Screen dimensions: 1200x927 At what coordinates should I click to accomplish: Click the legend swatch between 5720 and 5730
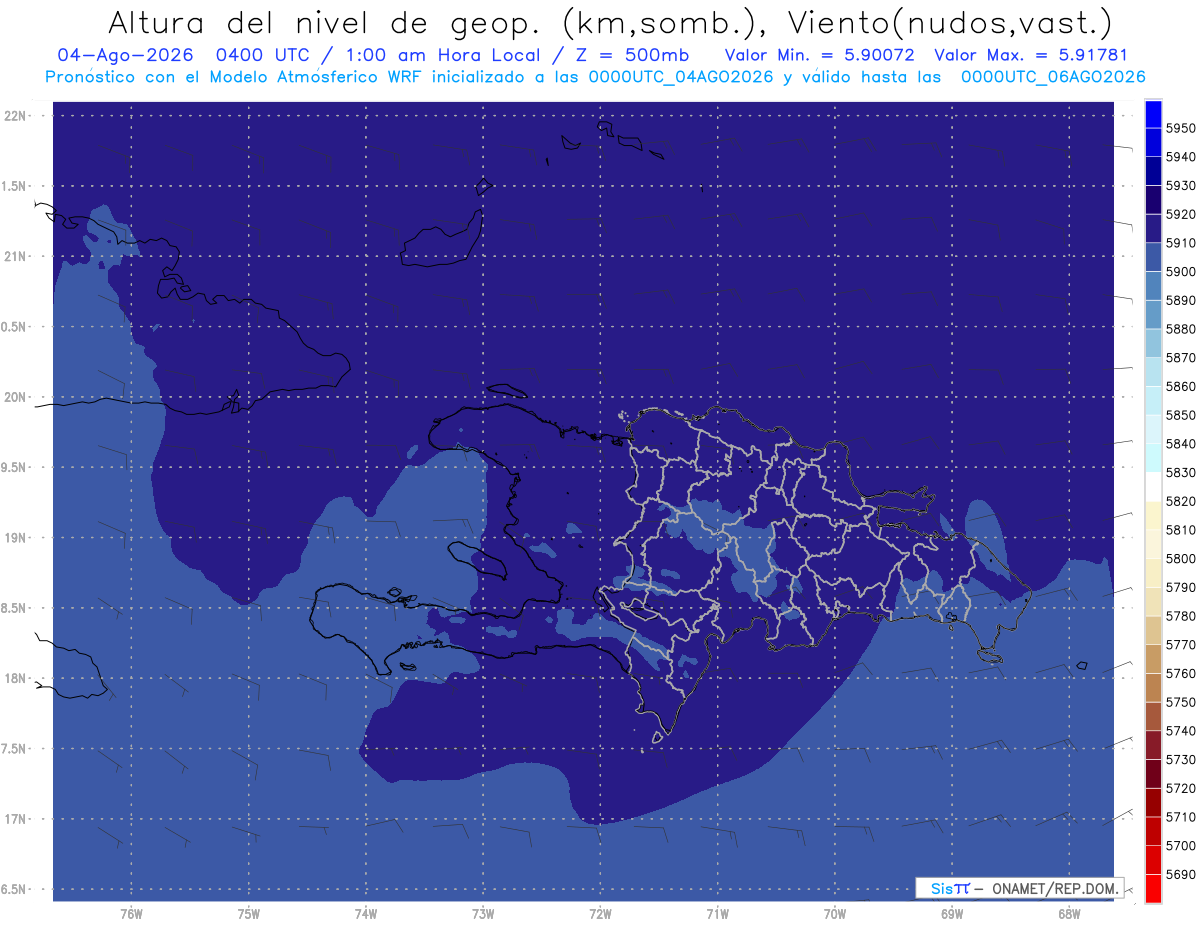point(1153,774)
